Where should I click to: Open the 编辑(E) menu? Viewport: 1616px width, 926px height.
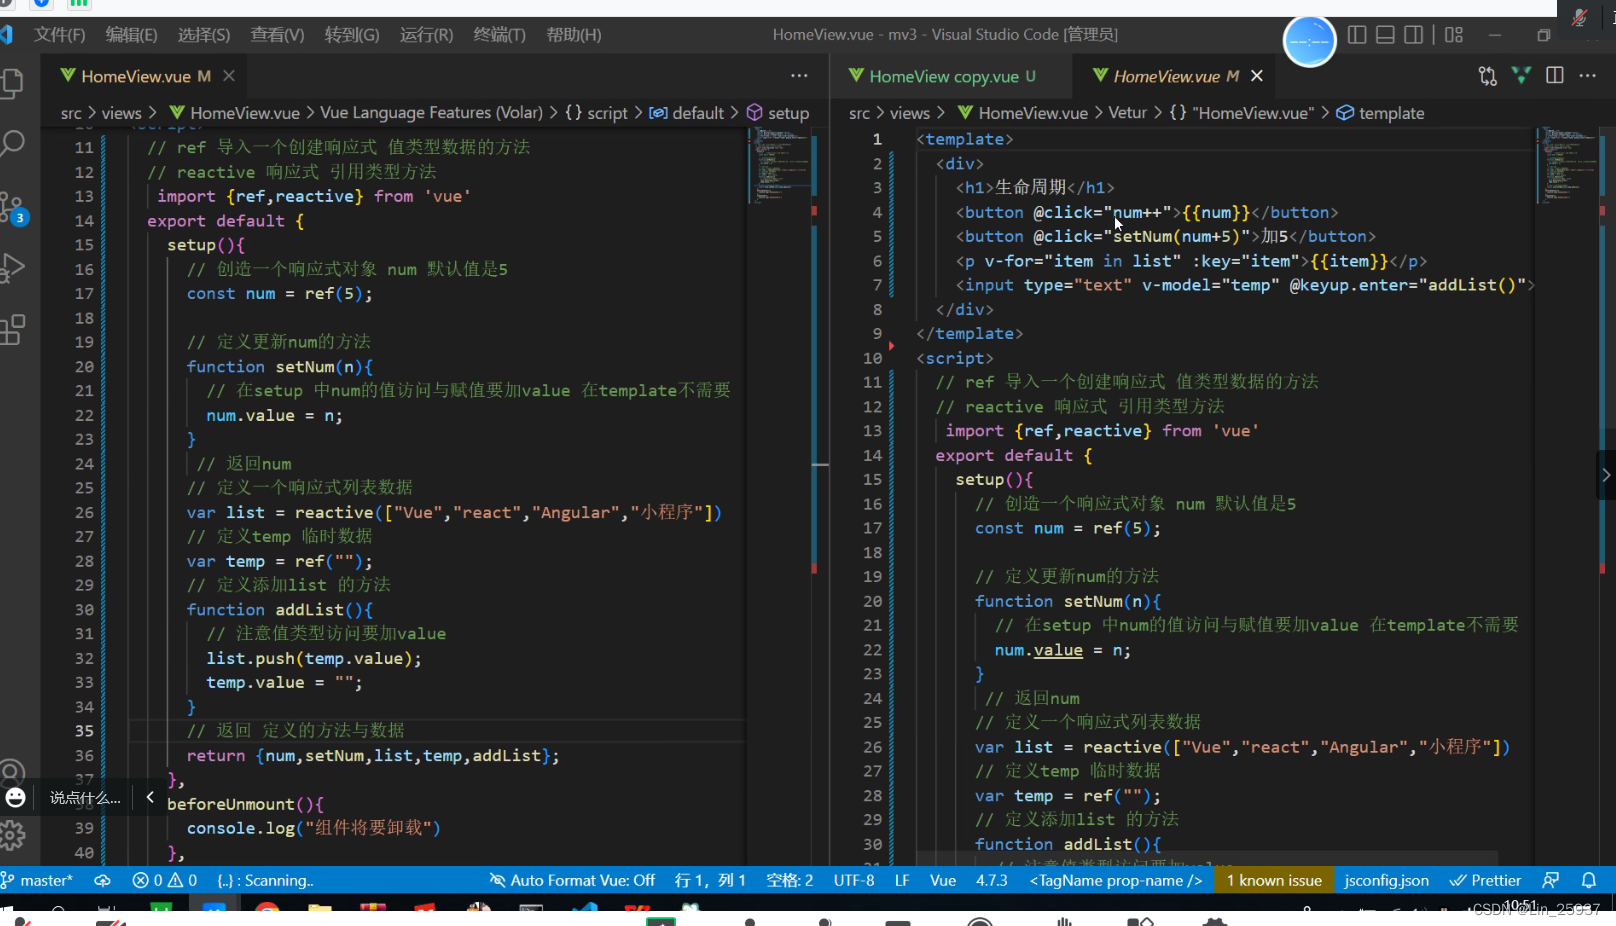[132, 35]
